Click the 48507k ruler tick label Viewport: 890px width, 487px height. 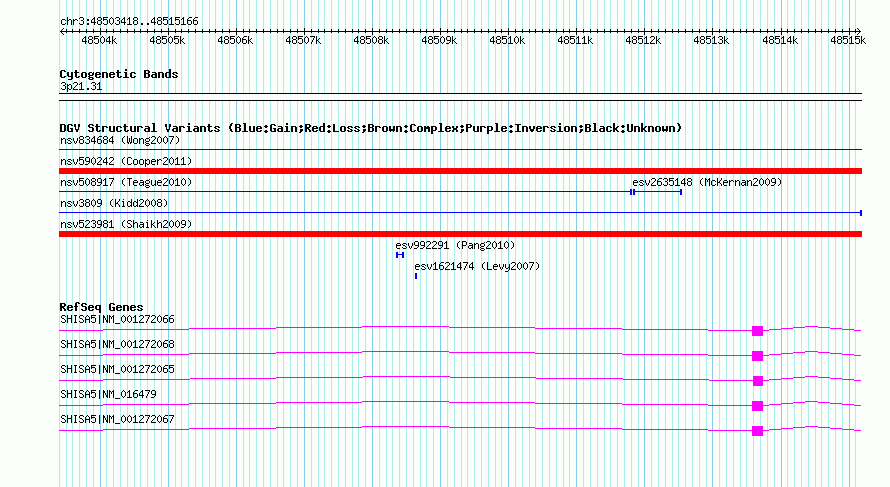pyautogui.click(x=303, y=40)
